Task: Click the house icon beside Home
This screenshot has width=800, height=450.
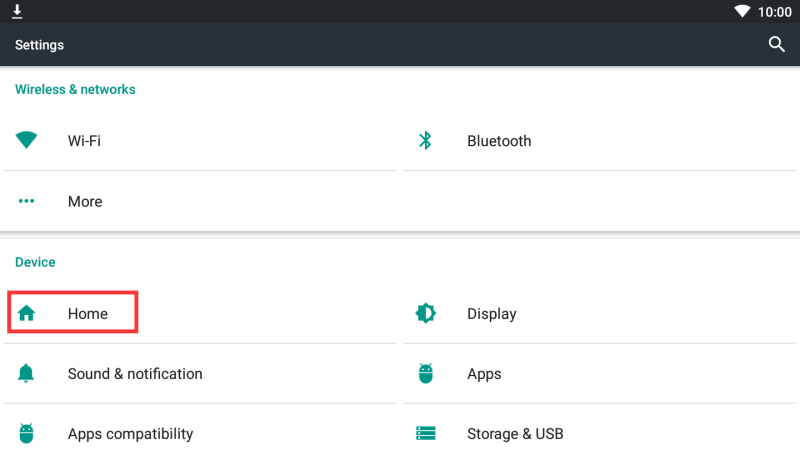Action: click(27, 314)
